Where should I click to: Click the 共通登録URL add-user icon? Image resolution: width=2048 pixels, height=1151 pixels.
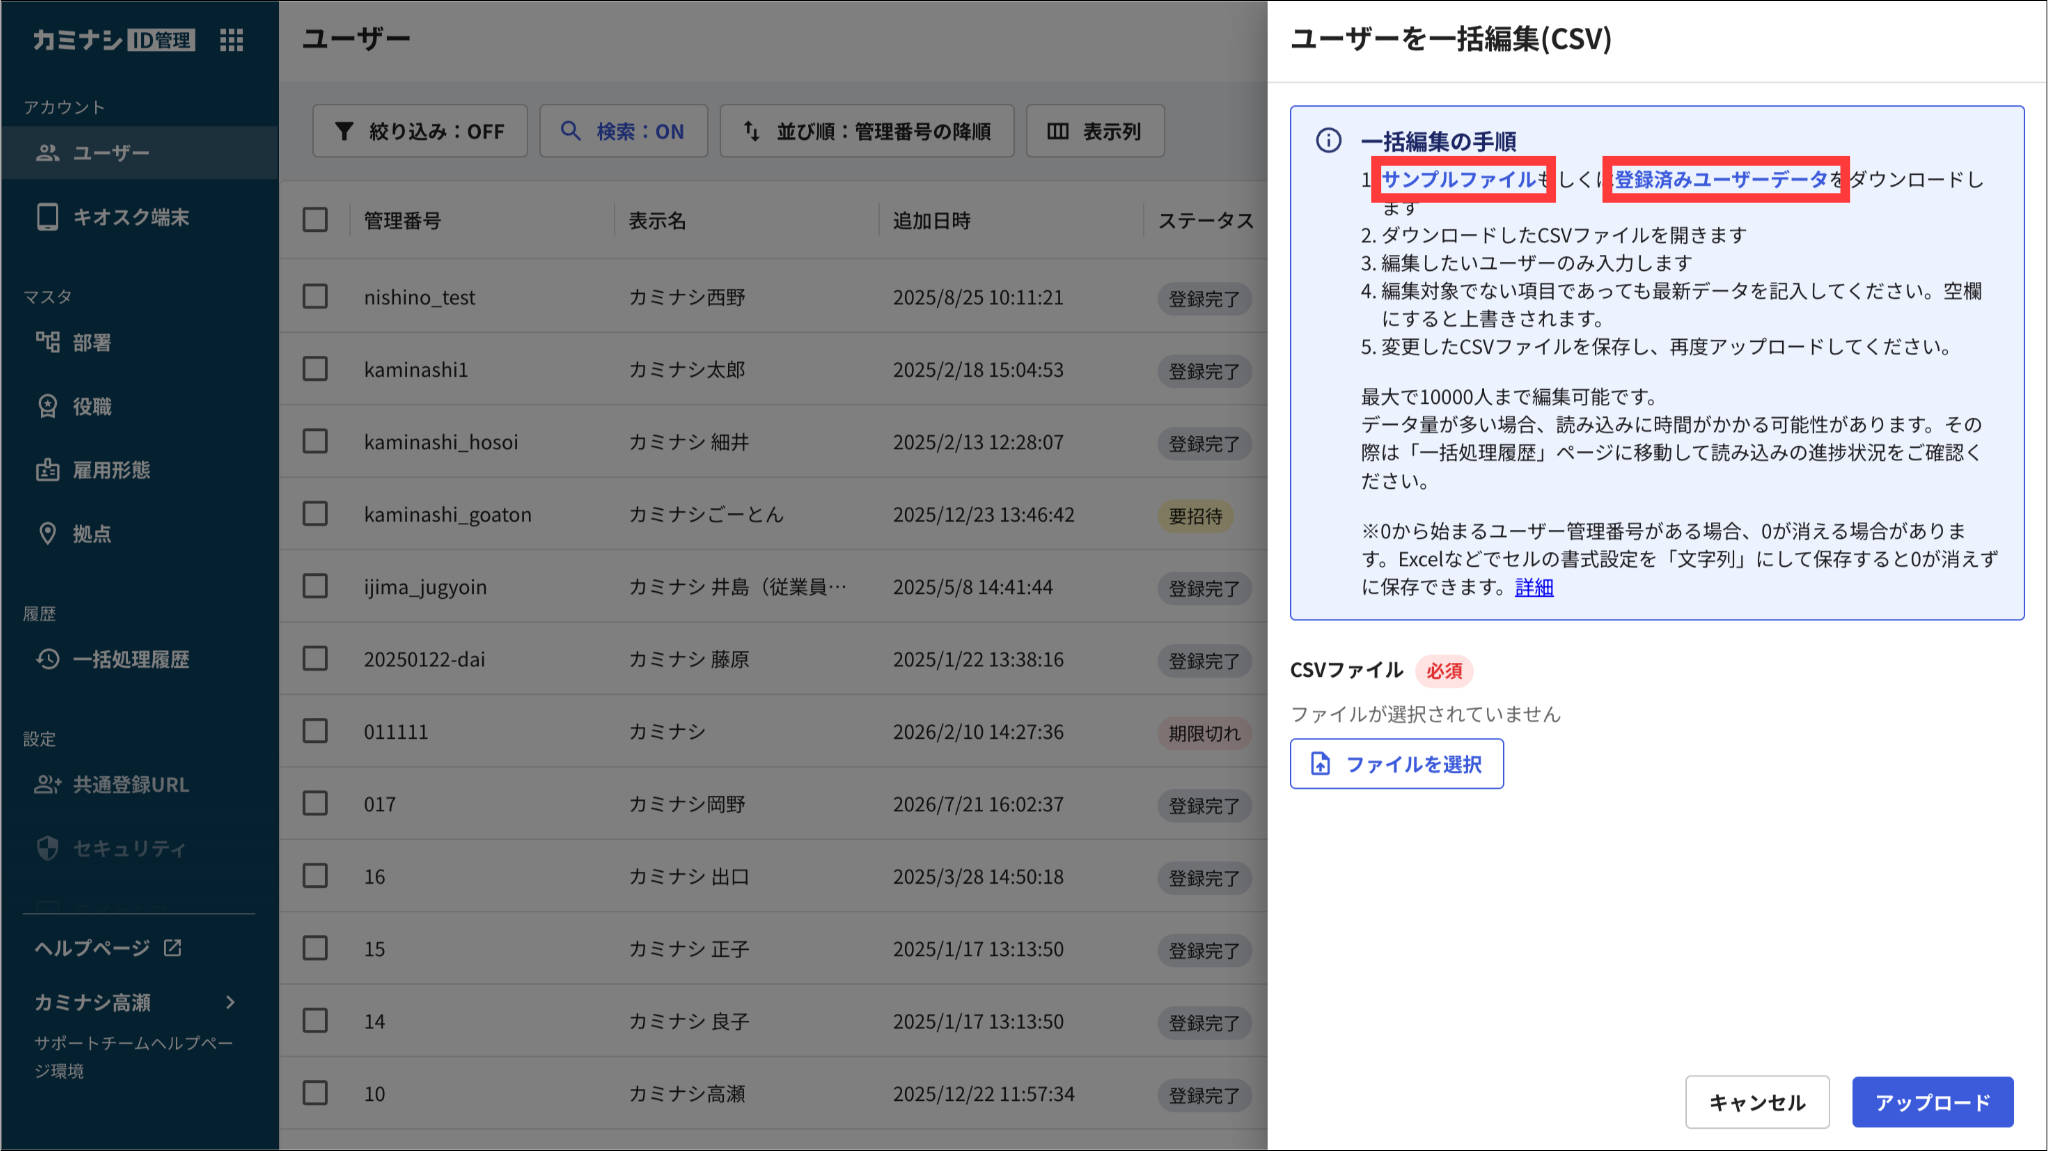(x=47, y=785)
